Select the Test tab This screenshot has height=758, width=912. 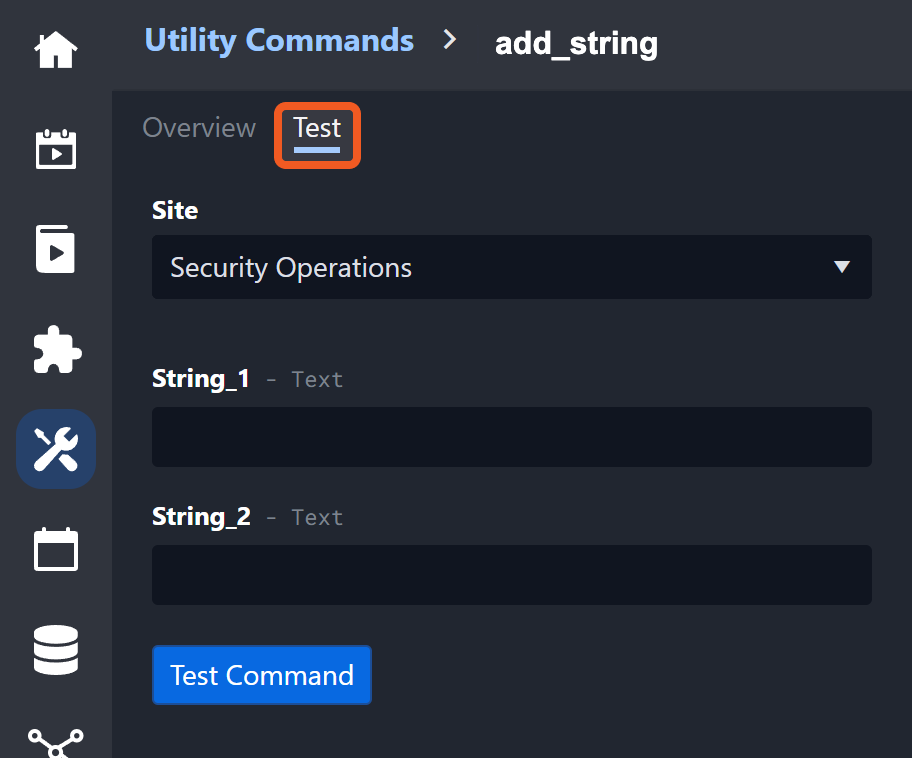pos(317,129)
